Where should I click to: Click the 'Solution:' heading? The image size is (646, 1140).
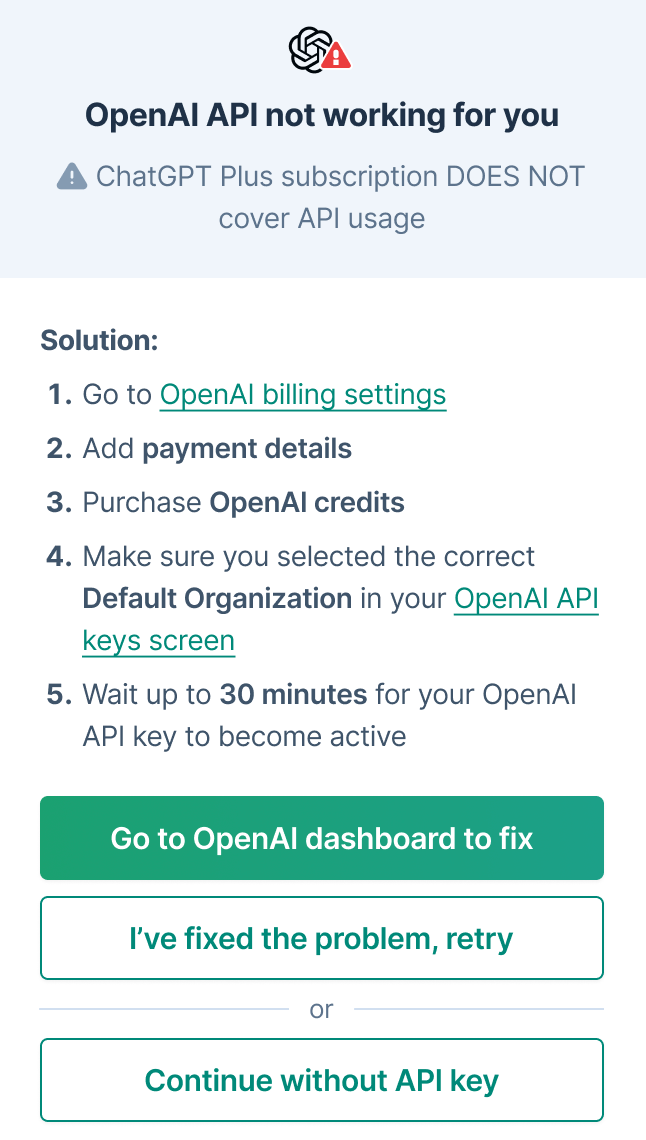pyautogui.click(x=100, y=340)
